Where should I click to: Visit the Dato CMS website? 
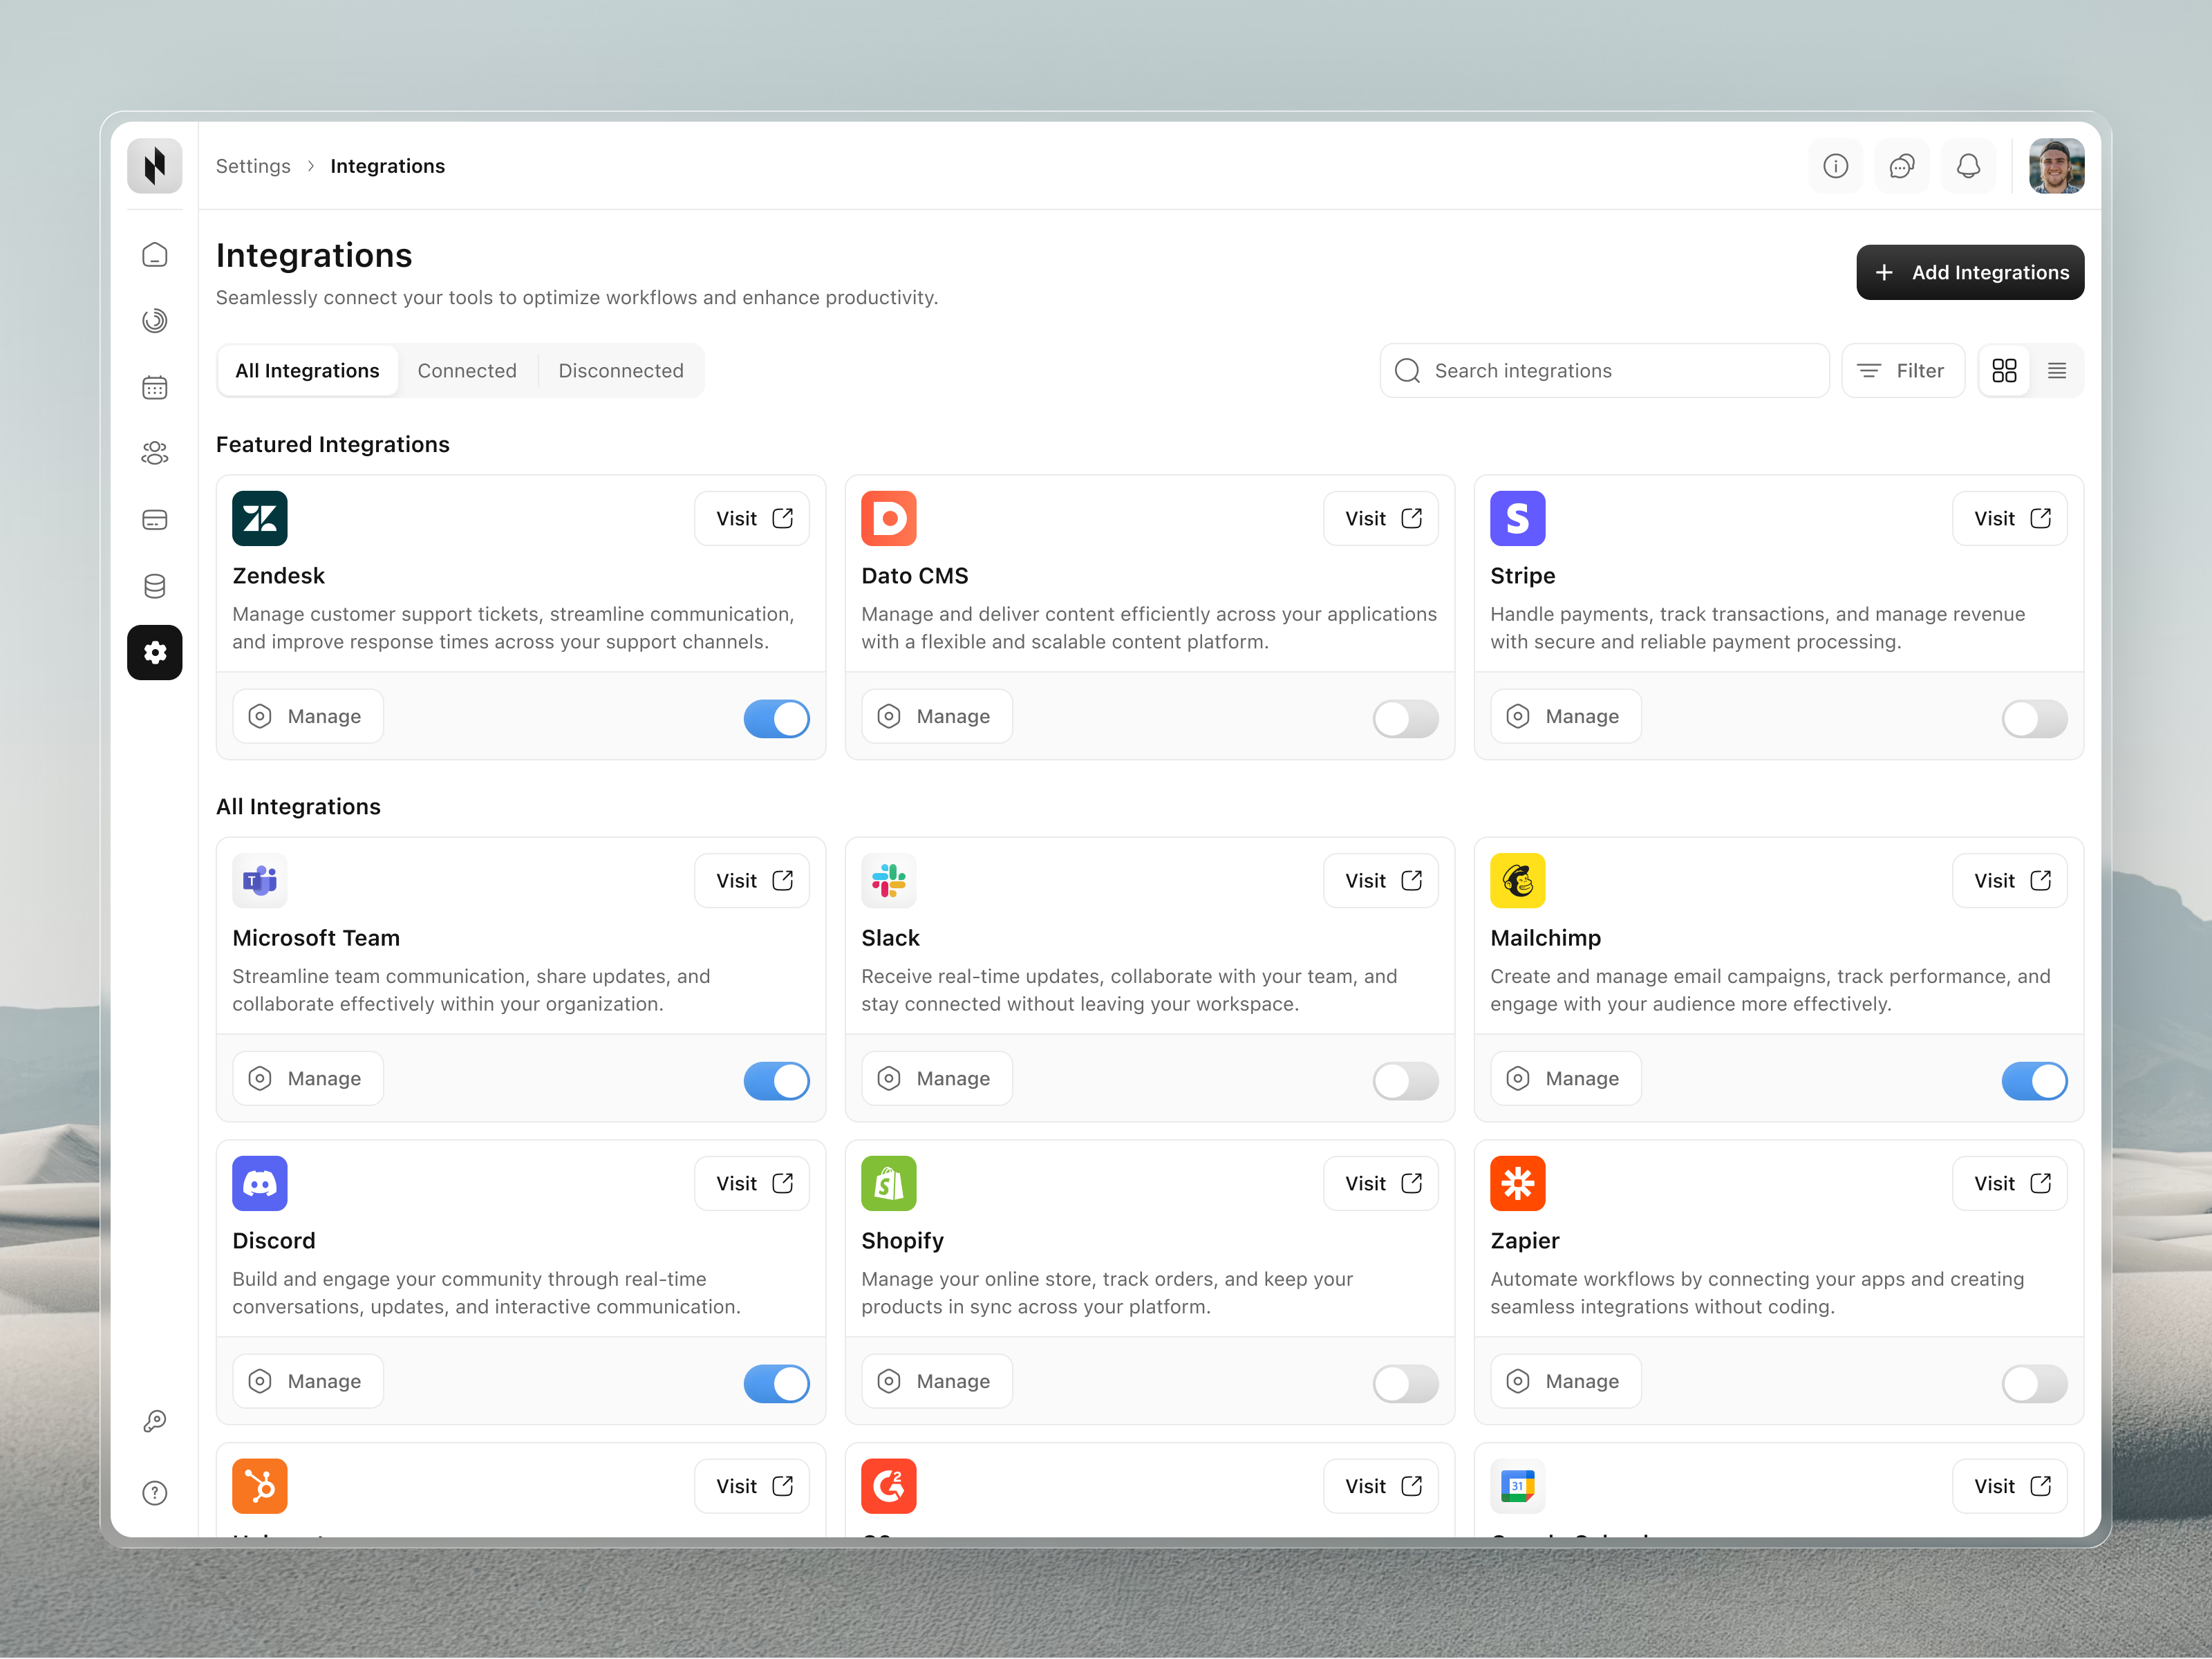pyautogui.click(x=1381, y=518)
